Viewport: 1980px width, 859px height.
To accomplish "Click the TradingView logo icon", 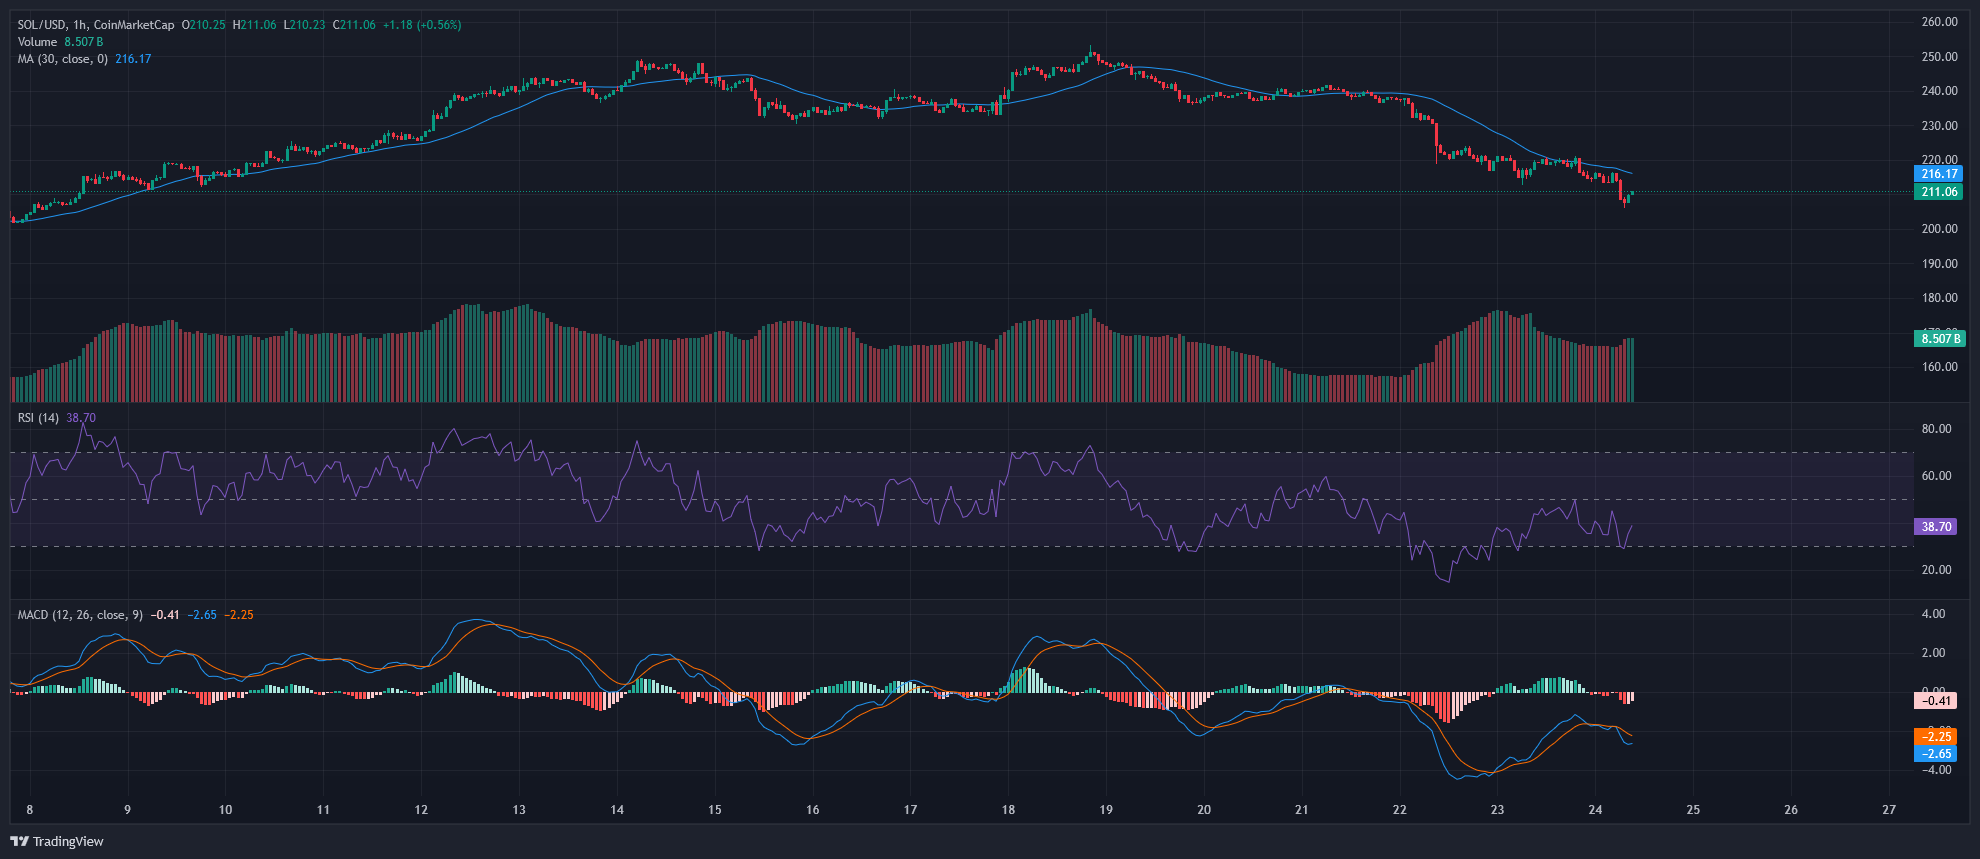I will tap(19, 841).
